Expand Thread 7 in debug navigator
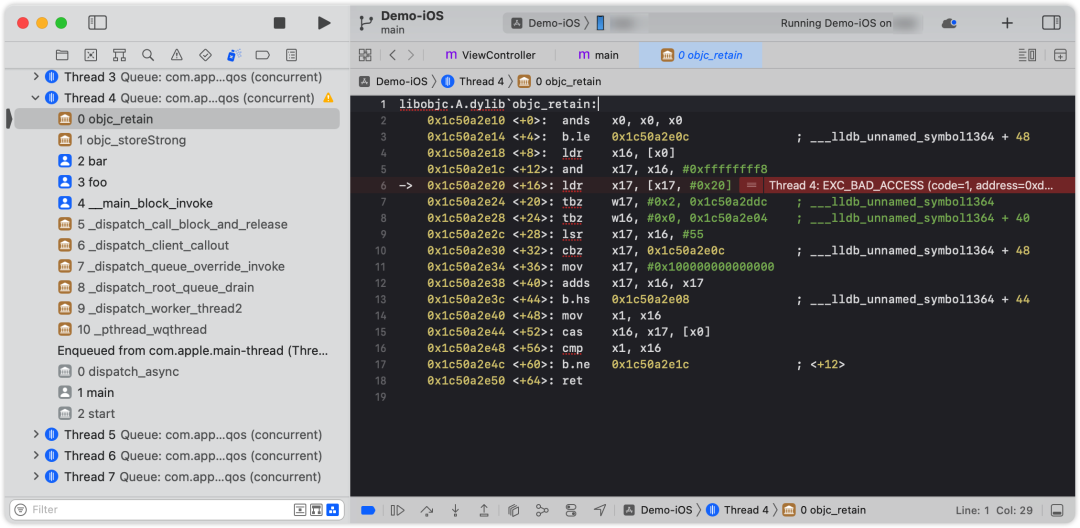1080x528 pixels. point(36,476)
